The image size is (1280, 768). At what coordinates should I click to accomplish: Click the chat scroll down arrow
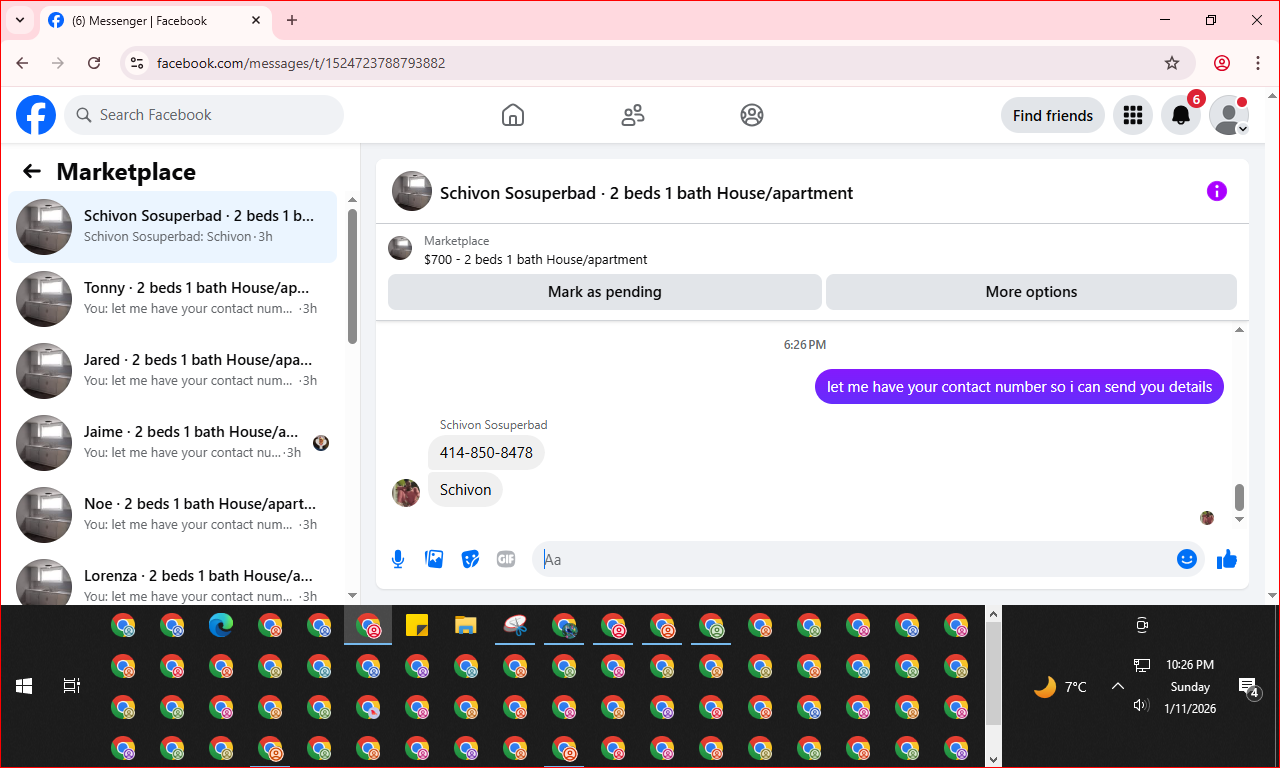click(x=1240, y=520)
